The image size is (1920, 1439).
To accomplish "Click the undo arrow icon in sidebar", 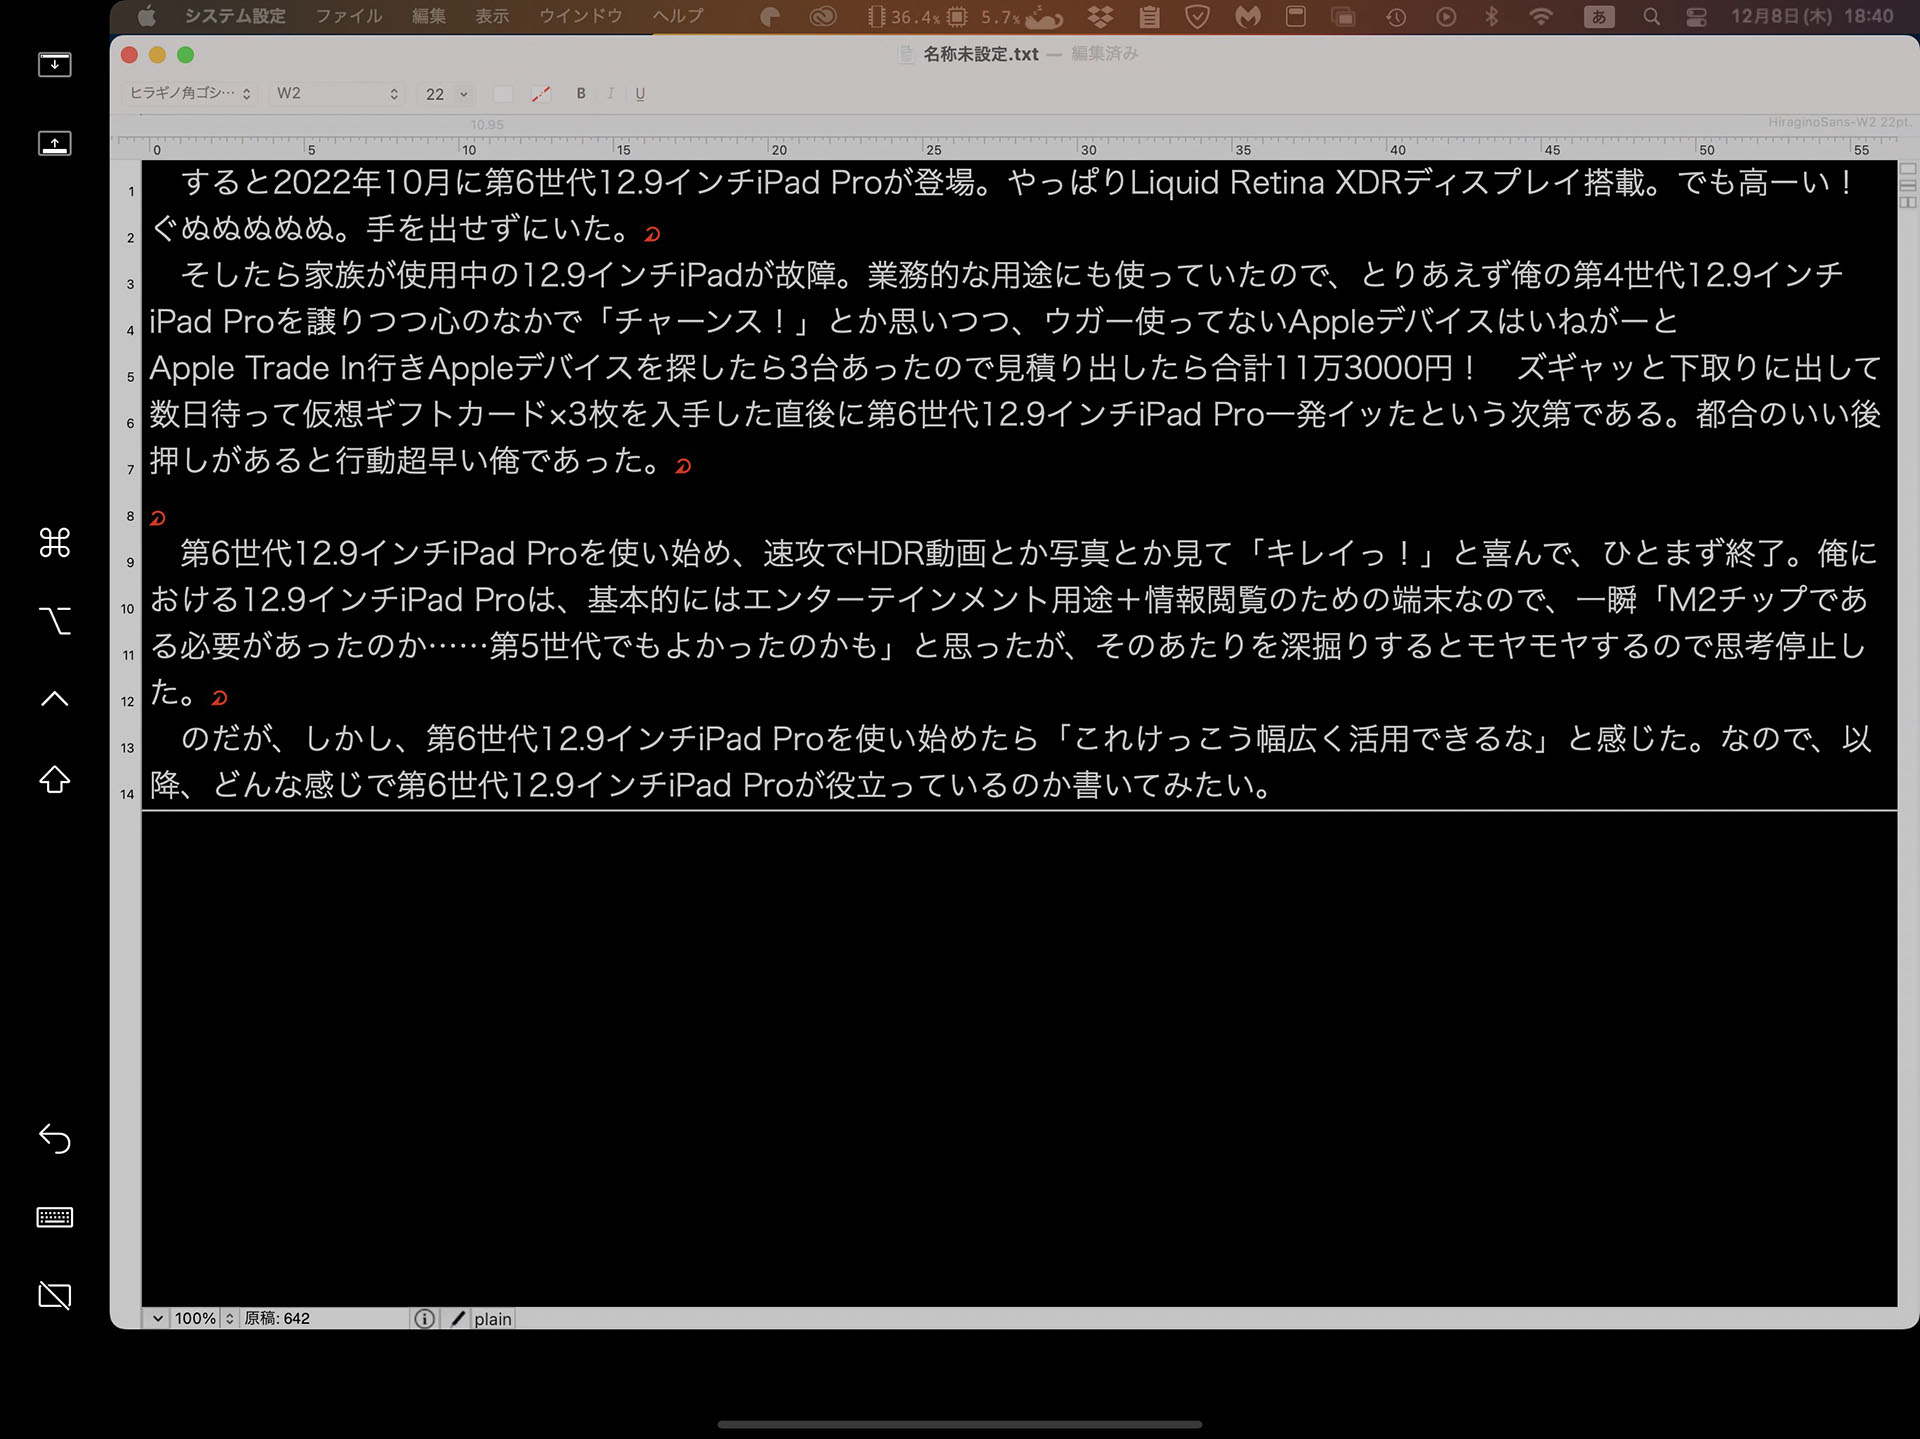I will [x=54, y=1138].
